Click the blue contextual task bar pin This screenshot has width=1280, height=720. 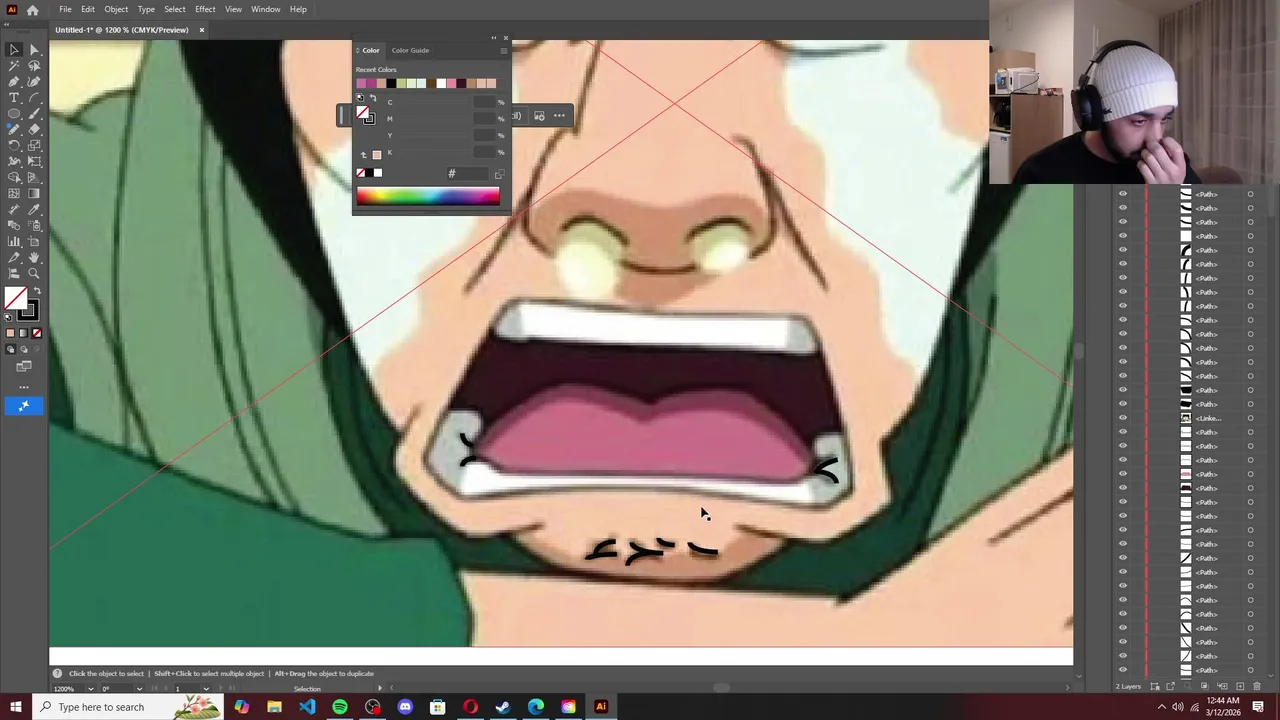pos(24,405)
